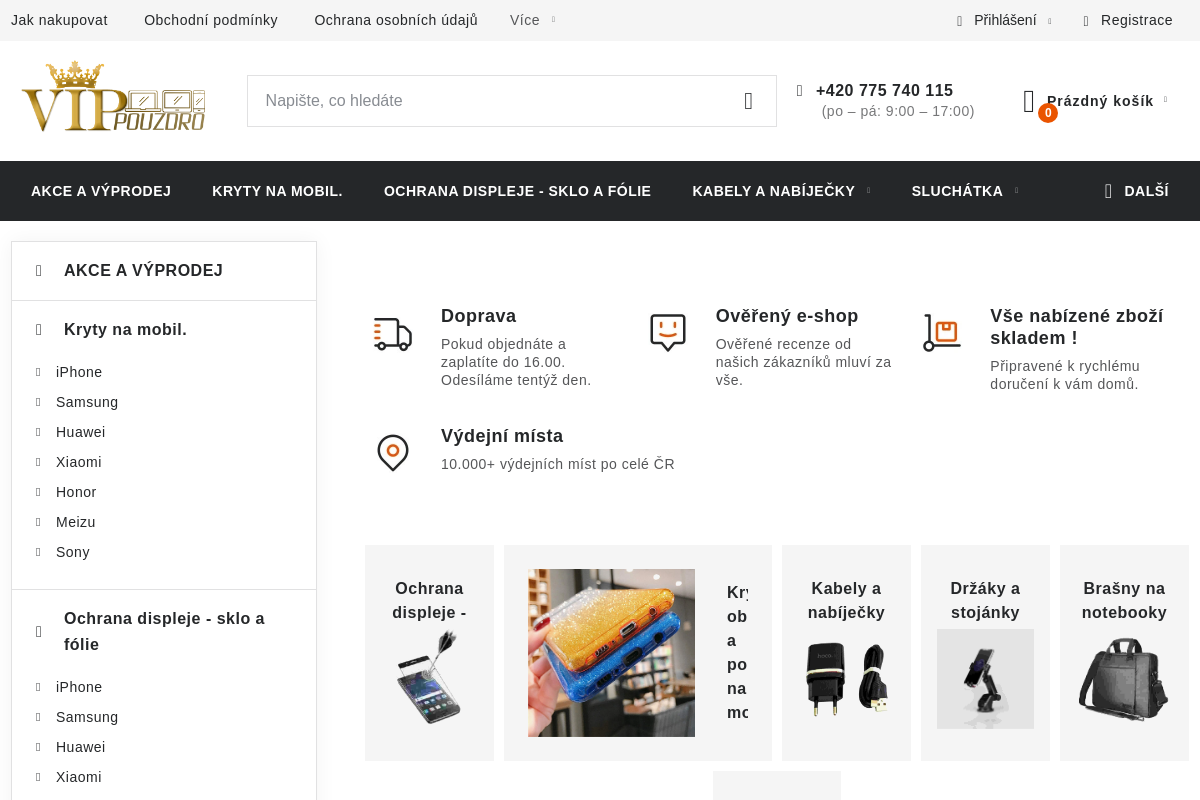Expand the Kabely a nabíječky menu arrow
The height and width of the screenshot is (800, 1200).
click(868, 191)
